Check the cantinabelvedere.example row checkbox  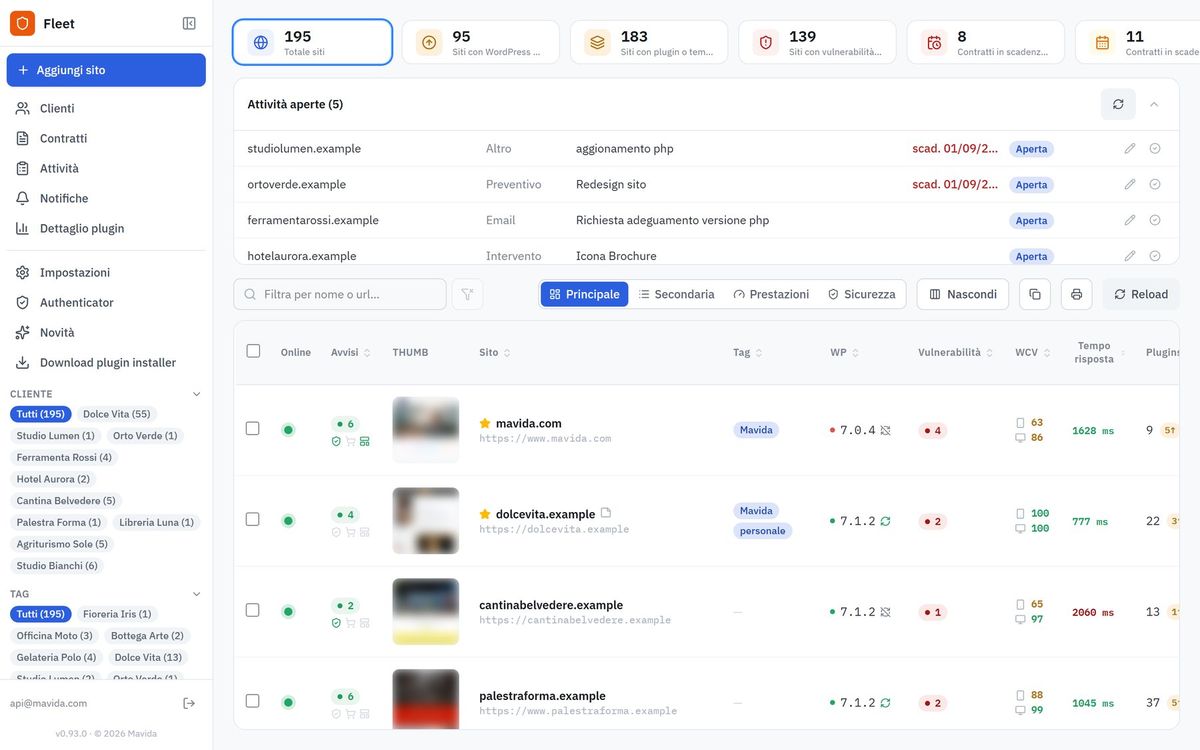(x=253, y=610)
